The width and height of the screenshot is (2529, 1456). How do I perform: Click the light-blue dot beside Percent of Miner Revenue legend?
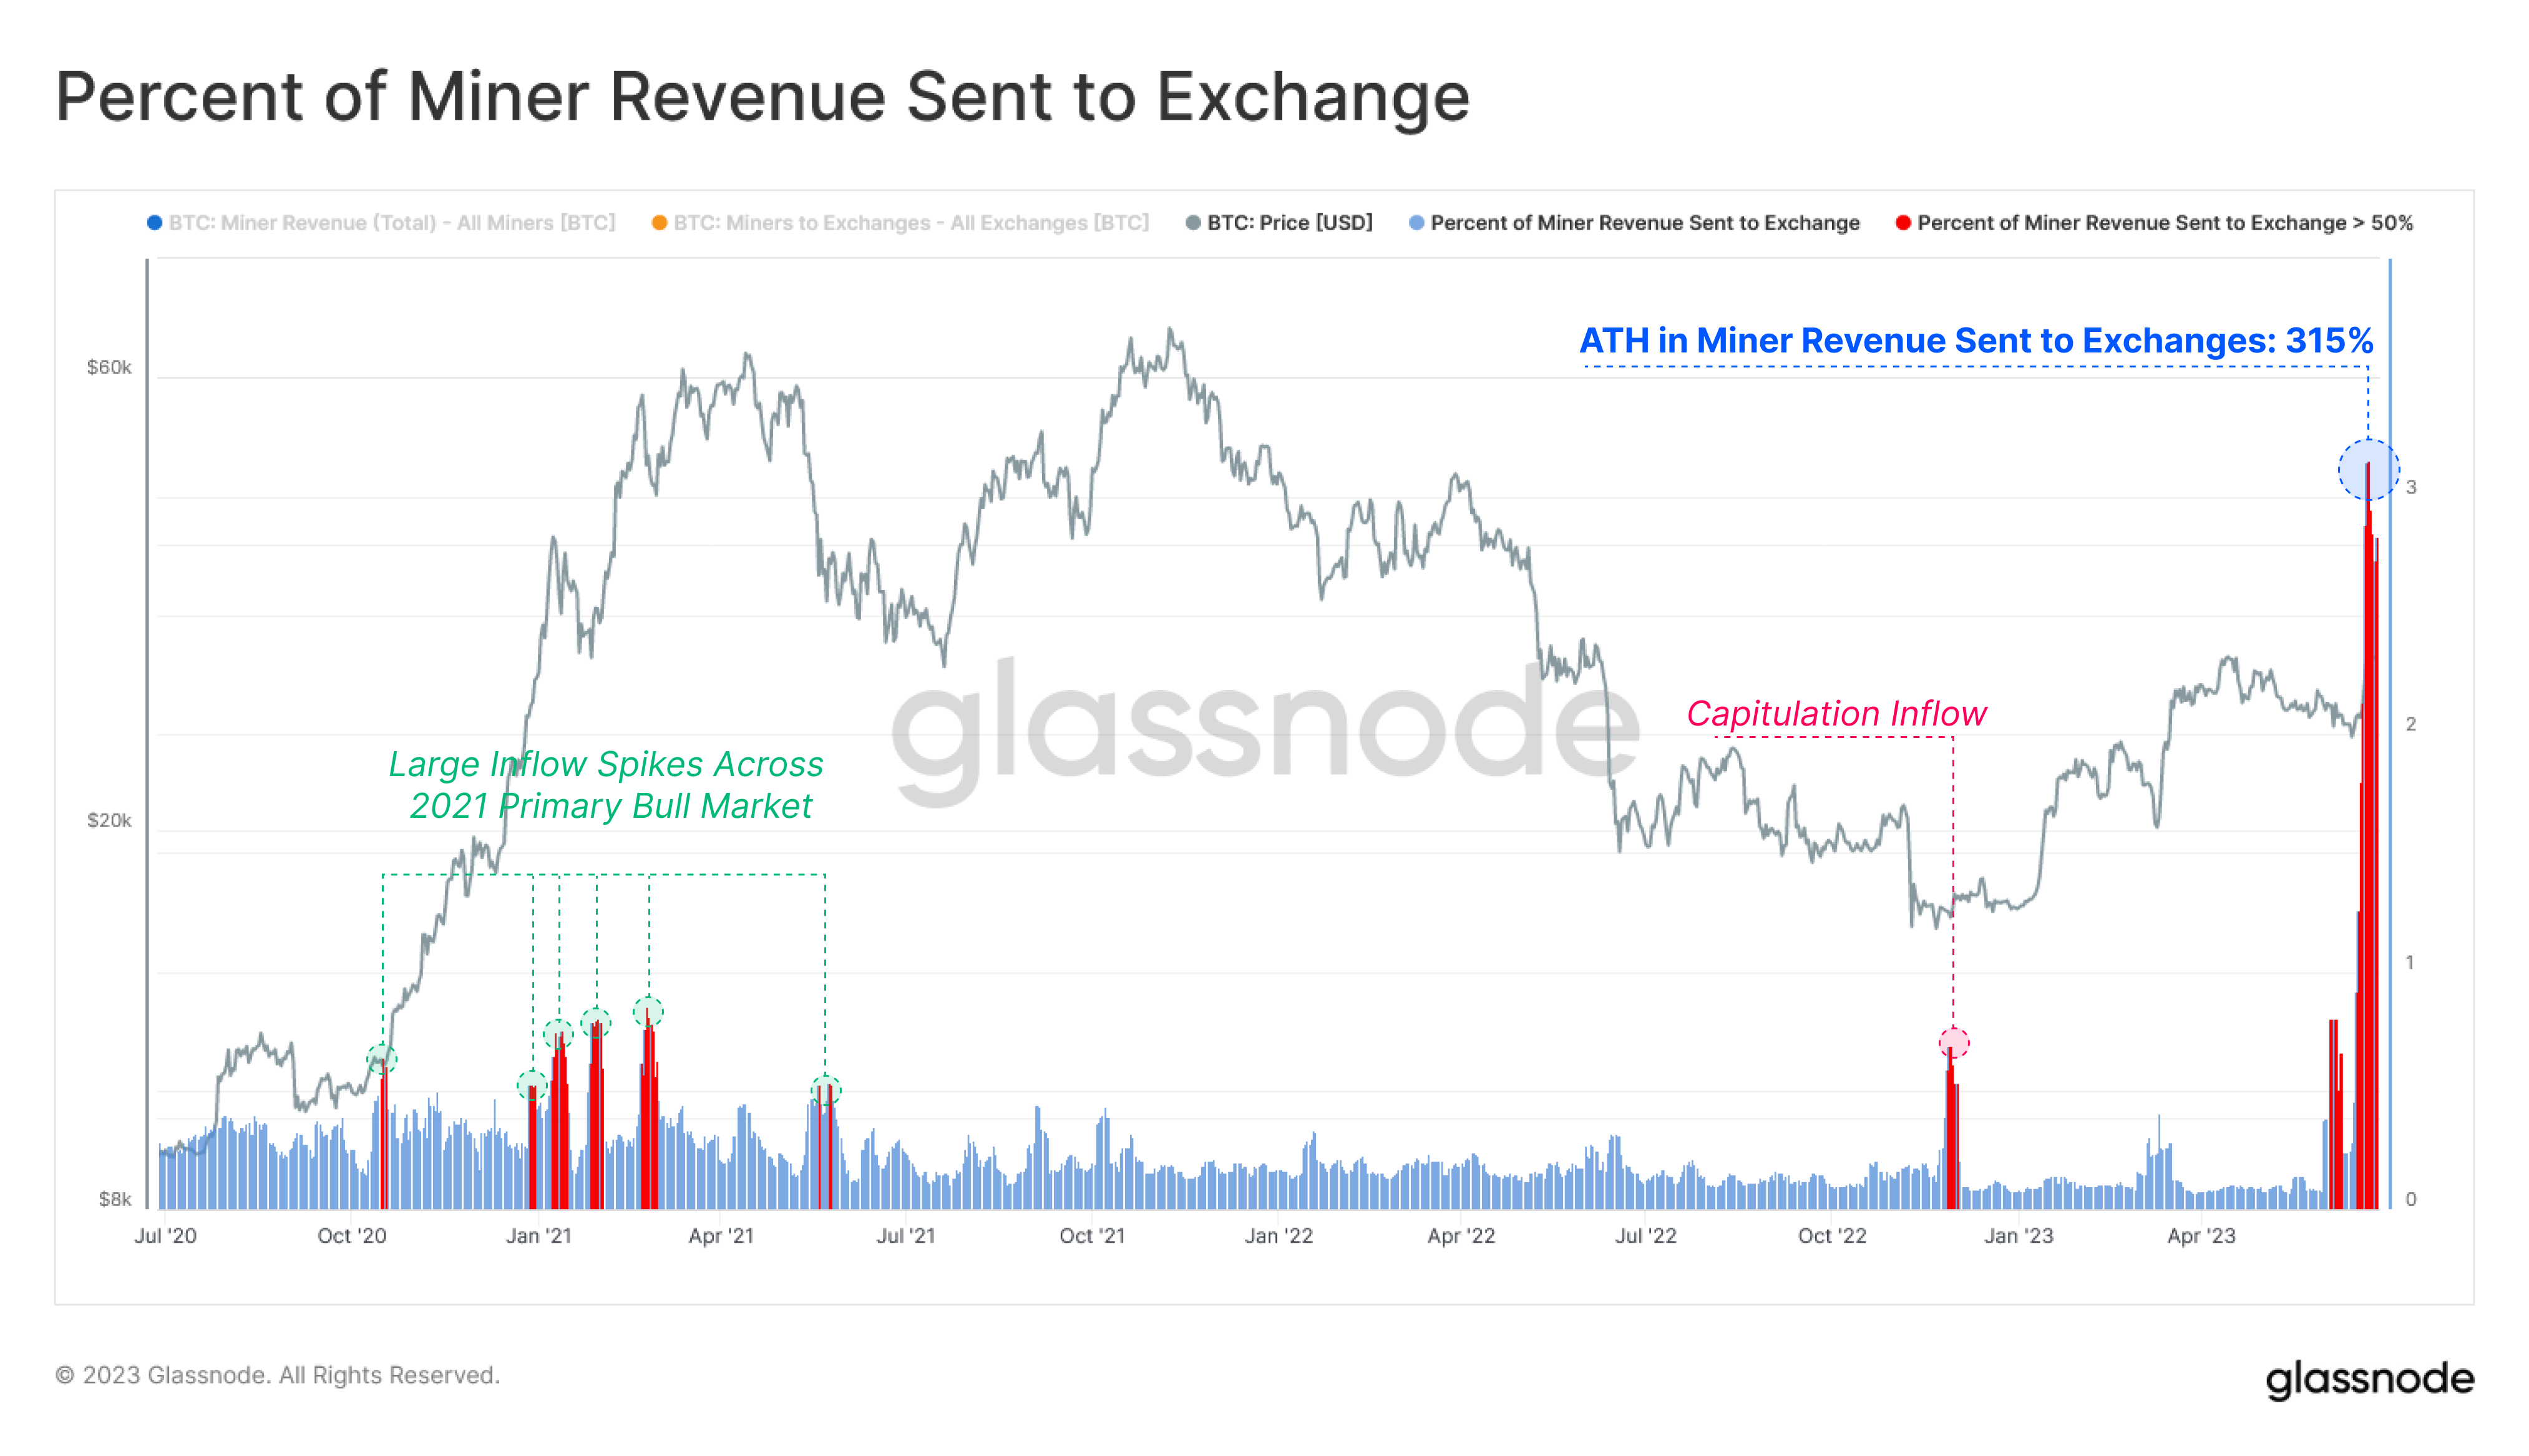tap(1416, 223)
